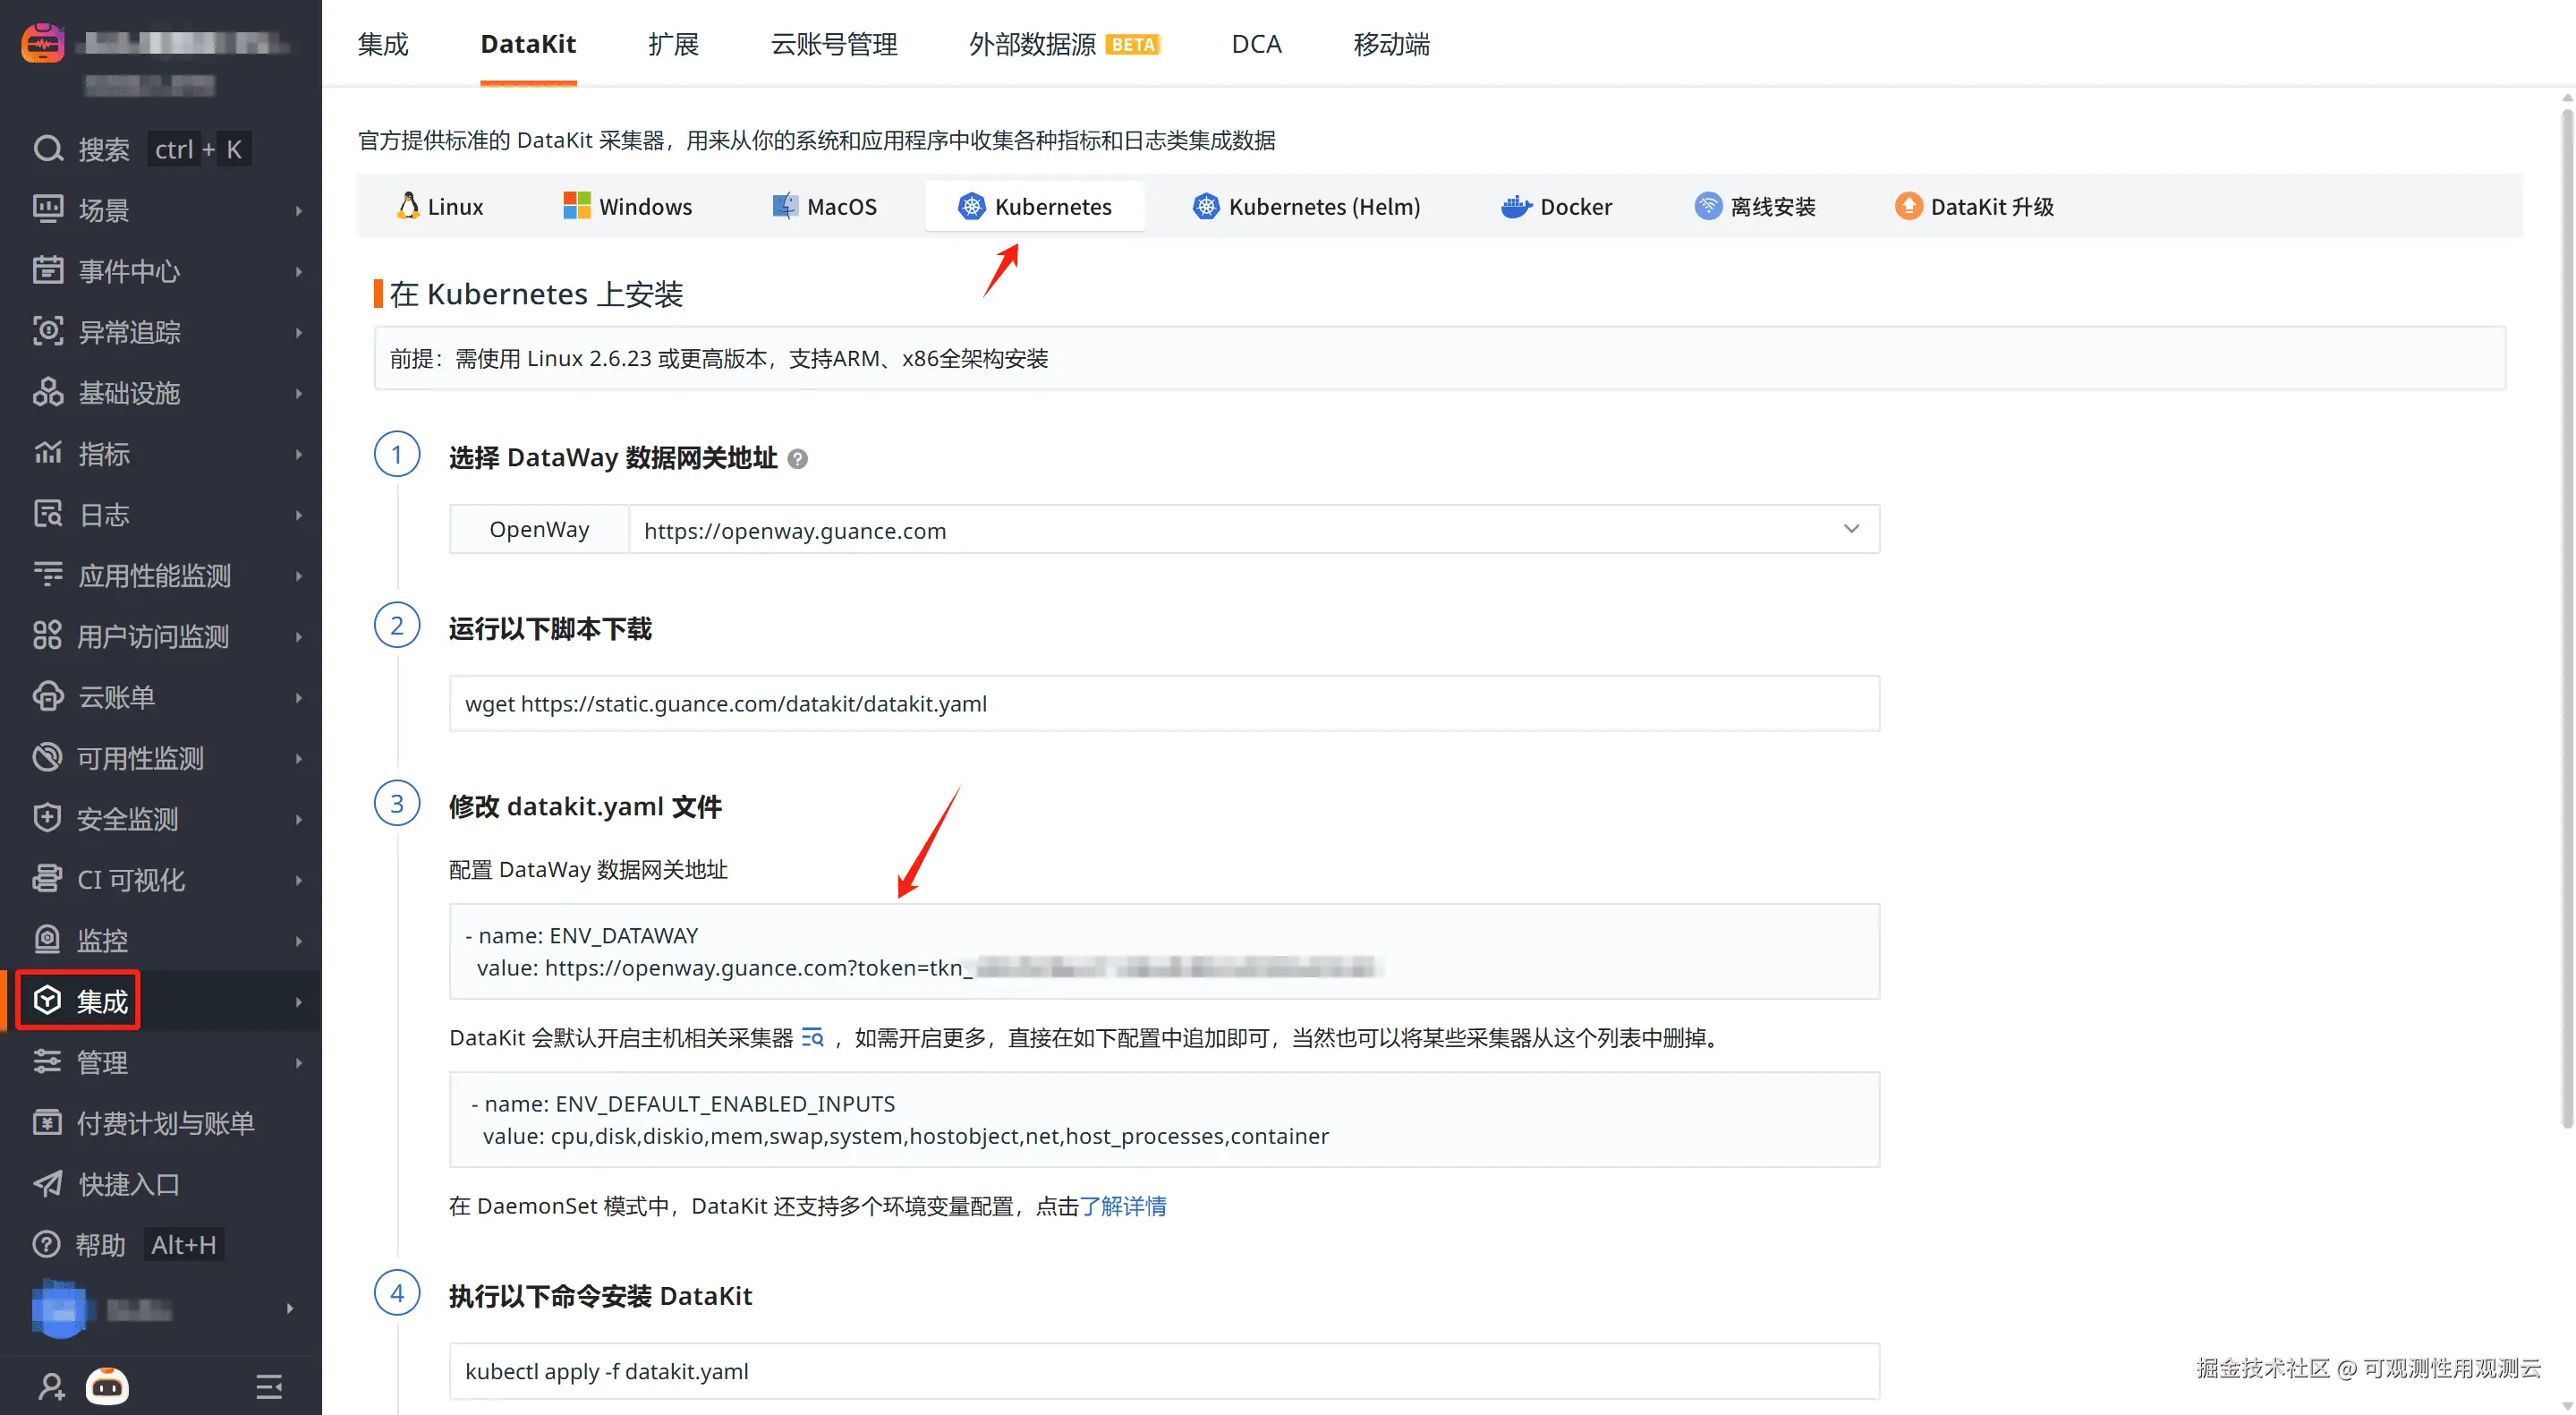Image resolution: width=2576 pixels, height=1415 pixels.
Task: Click the CI 可视化 icon
Action: point(48,879)
